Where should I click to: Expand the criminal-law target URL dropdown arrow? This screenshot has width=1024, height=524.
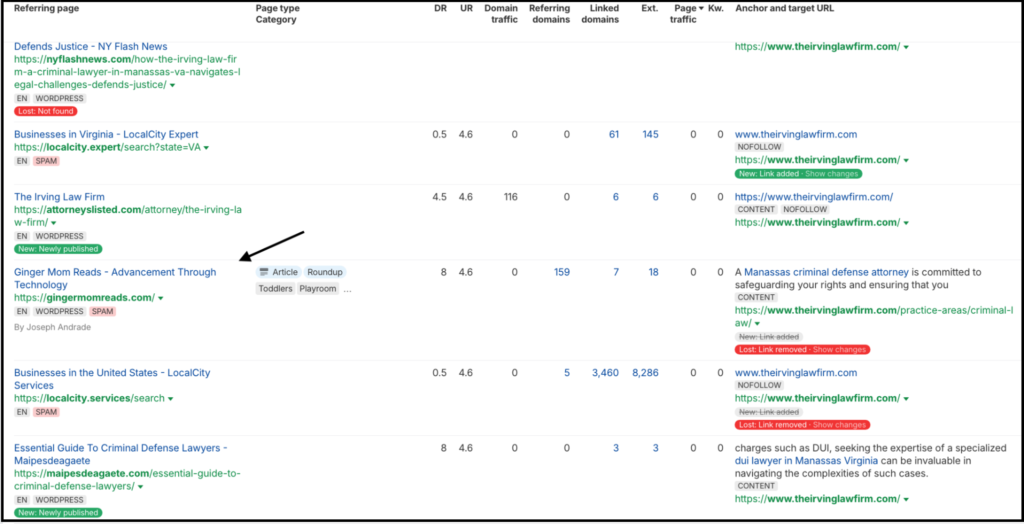tap(758, 324)
